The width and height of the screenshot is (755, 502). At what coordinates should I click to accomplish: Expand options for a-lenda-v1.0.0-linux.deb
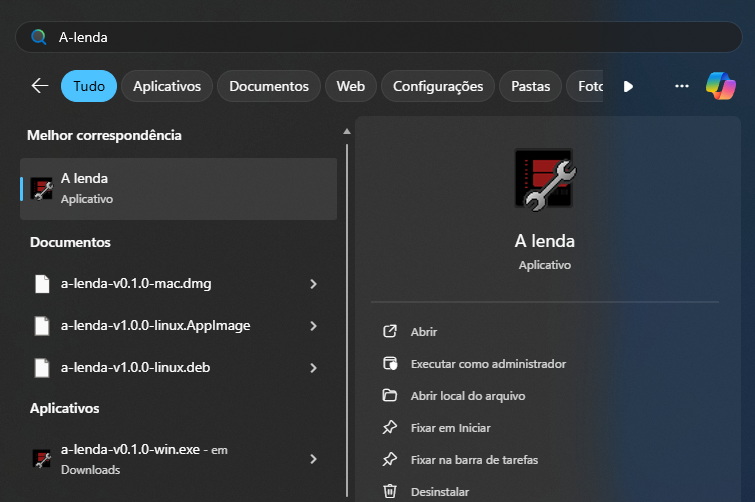(x=313, y=368)
